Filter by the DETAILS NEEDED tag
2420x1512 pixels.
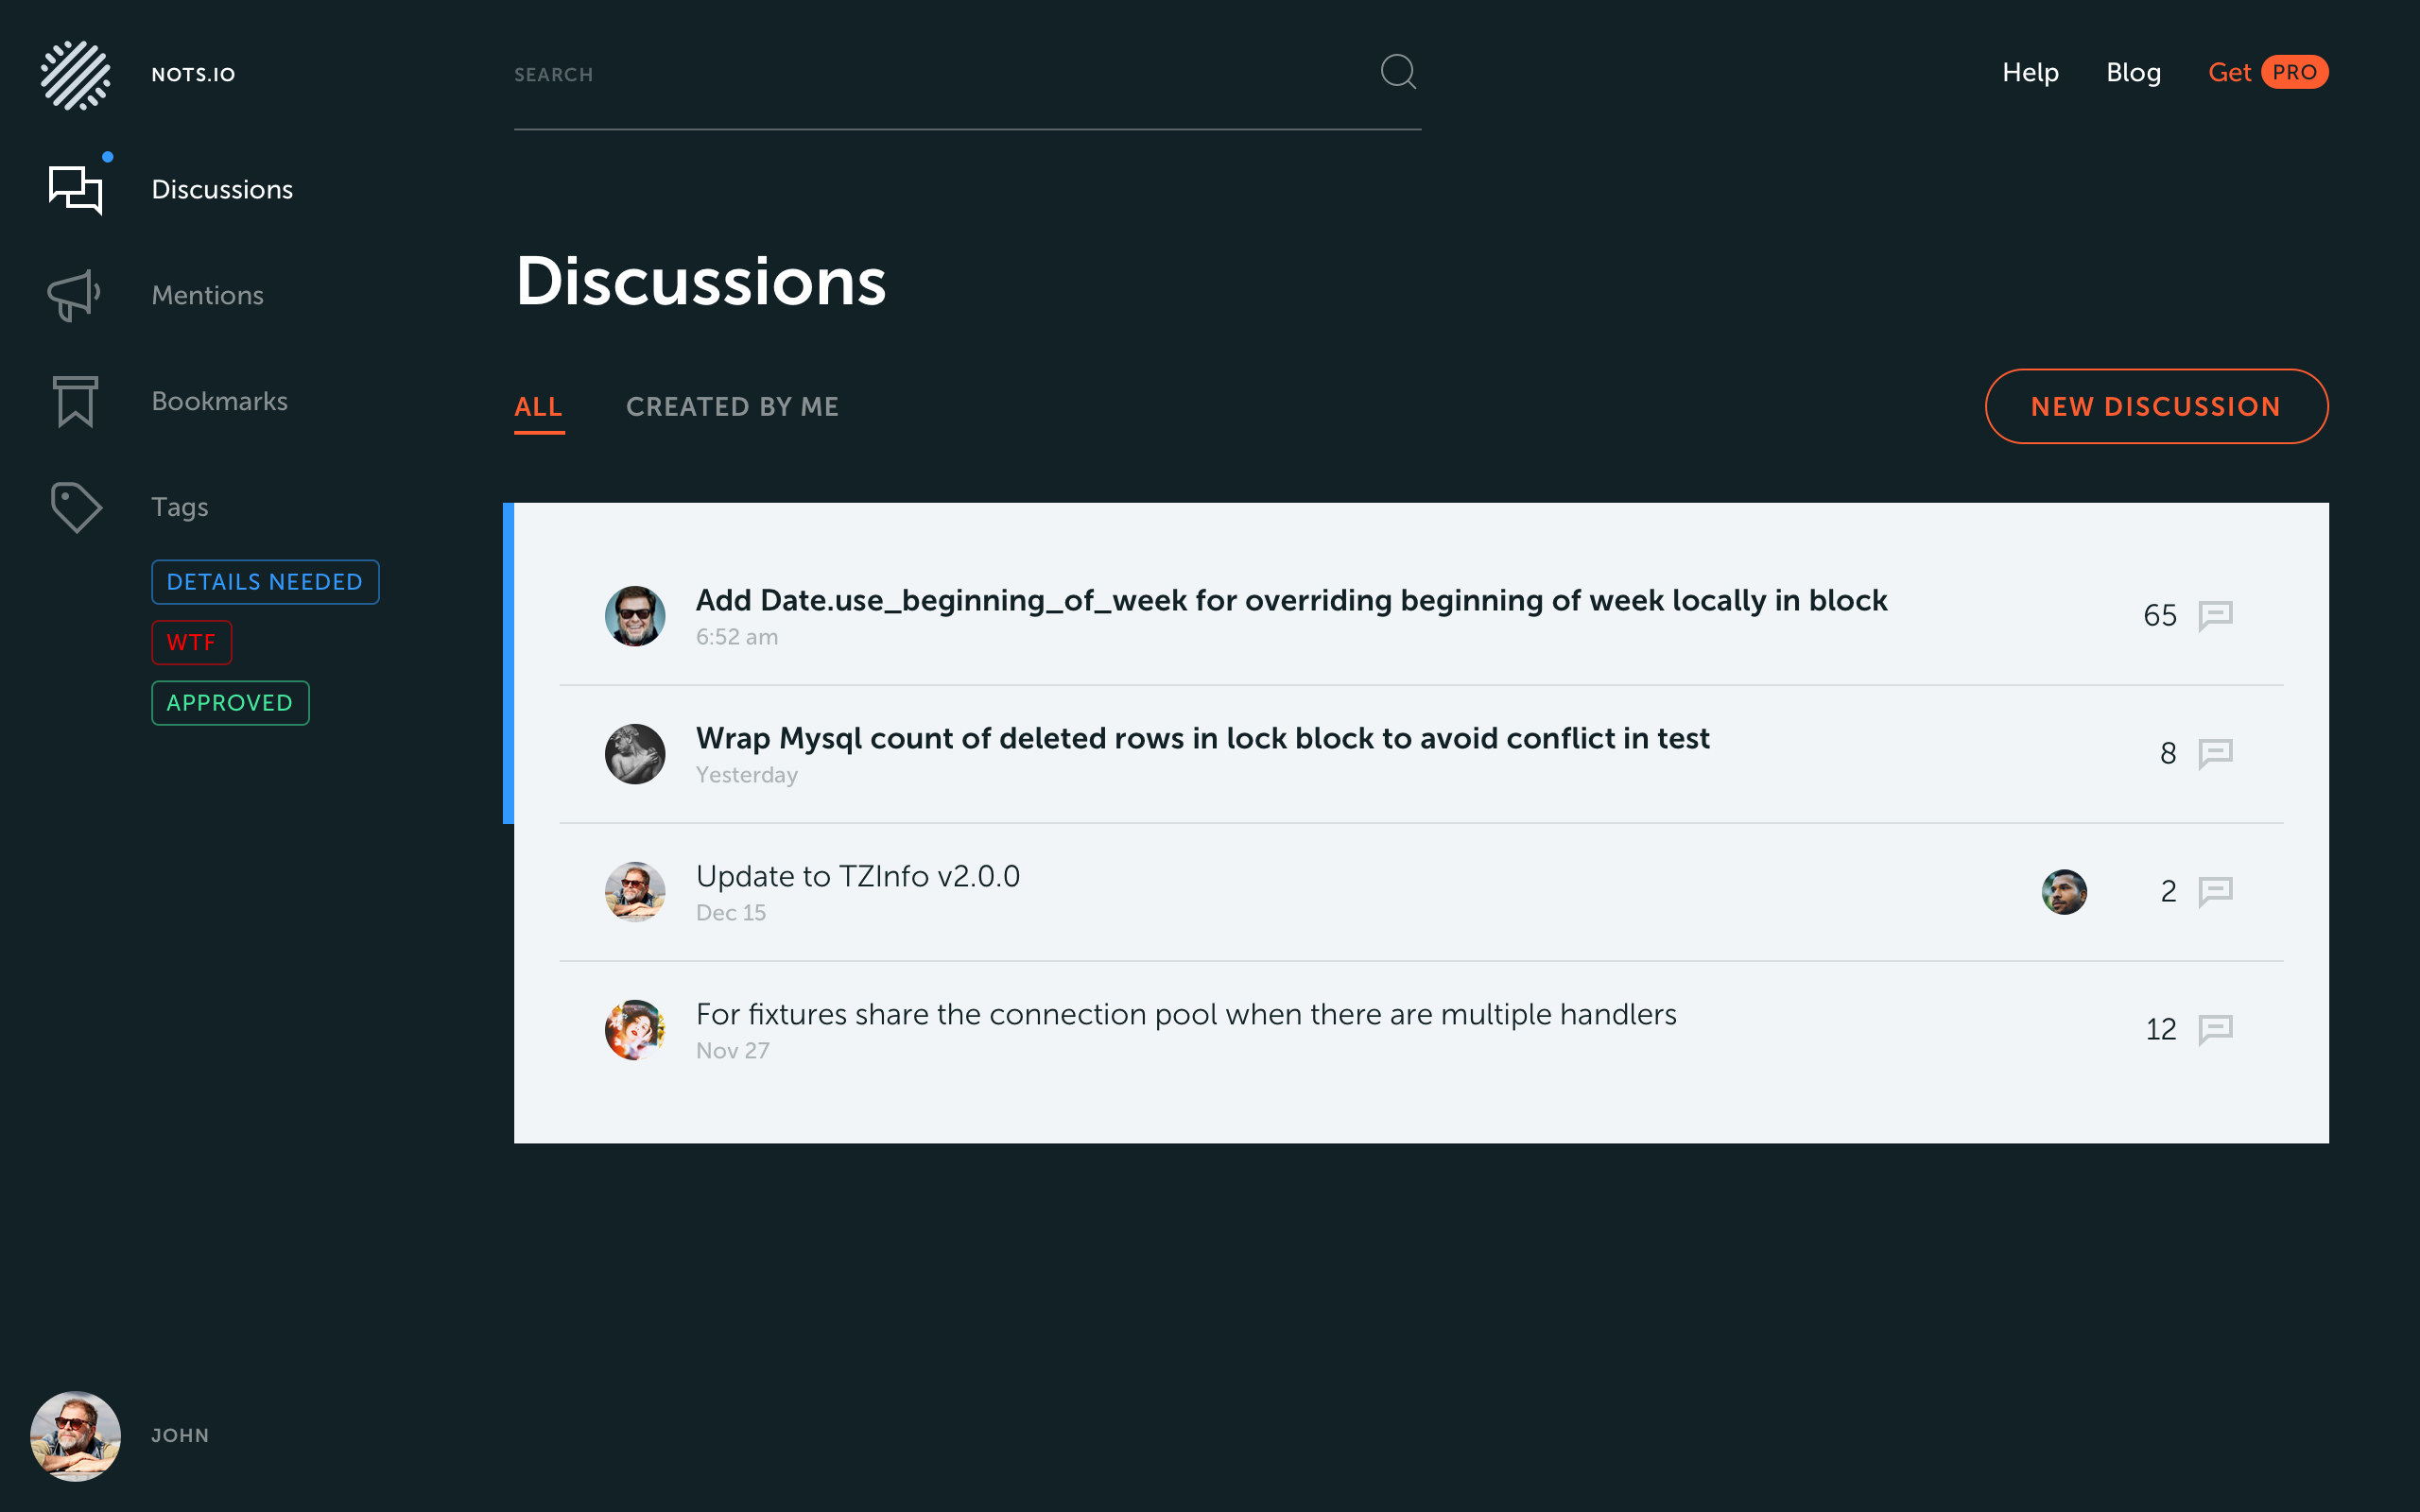click(x=265, y=582)
